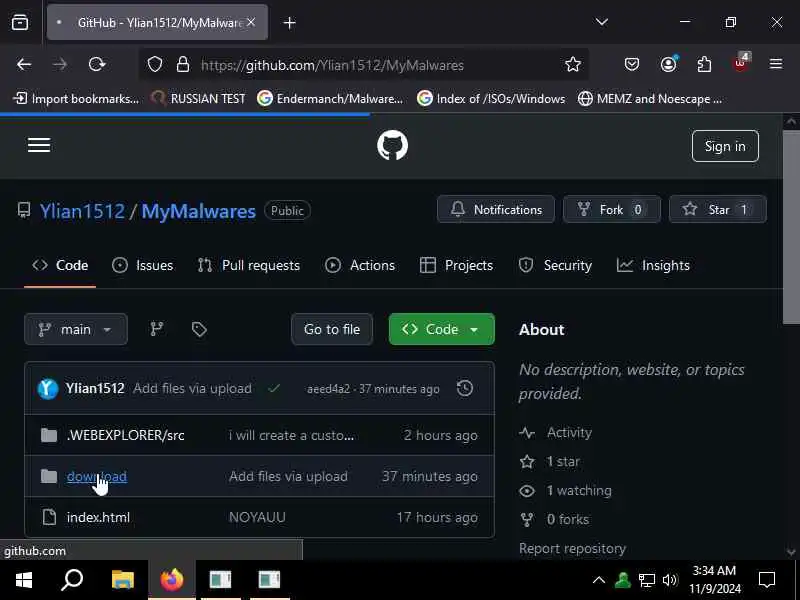Image resolution: width=800 pixels, height=600 pixels.
Task: Switch to the Issues tab
Action: click(x=142, y=265)
